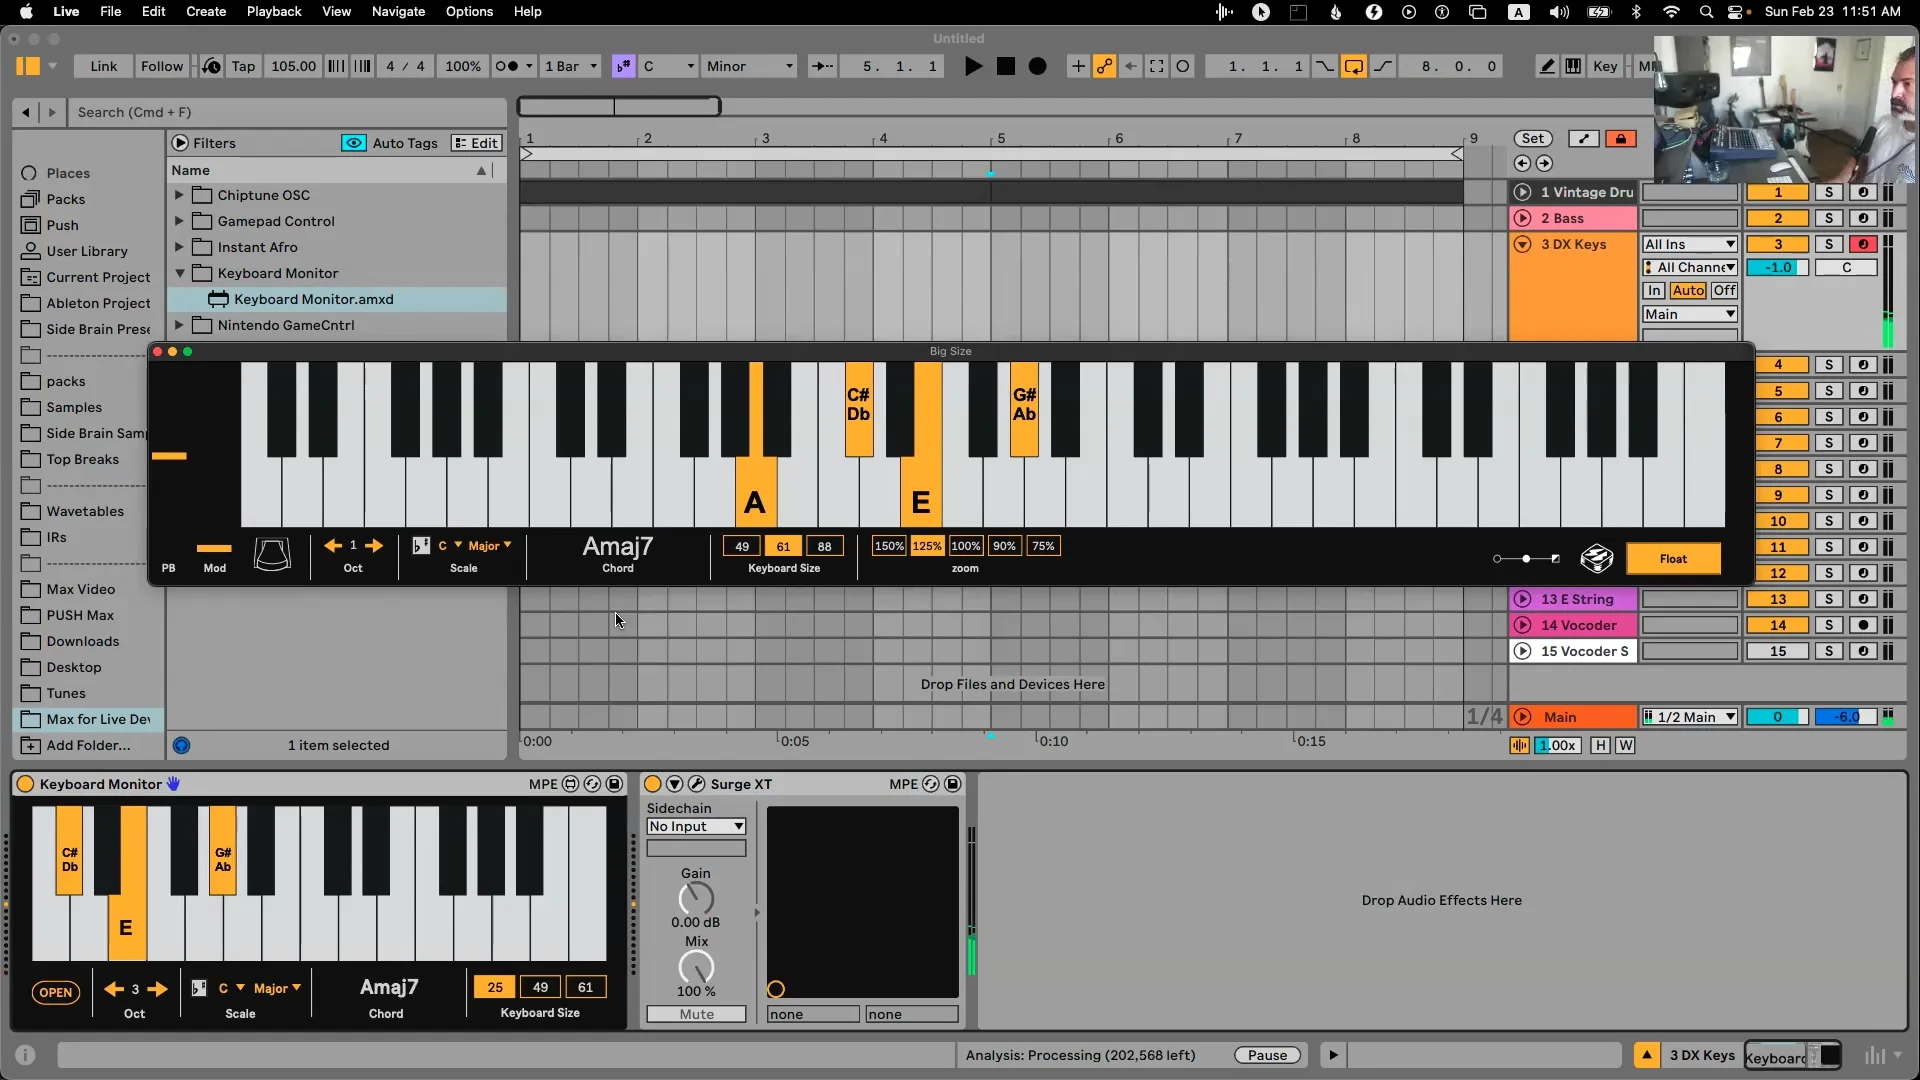
Task: Open the Playback menu
Action: click(274, 12)
